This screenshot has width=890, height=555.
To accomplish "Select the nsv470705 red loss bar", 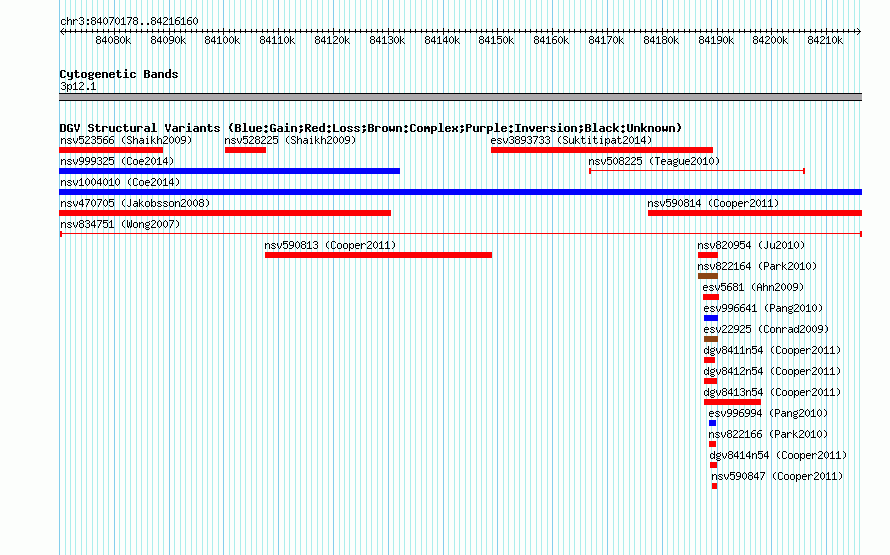I will click(225, 213).
